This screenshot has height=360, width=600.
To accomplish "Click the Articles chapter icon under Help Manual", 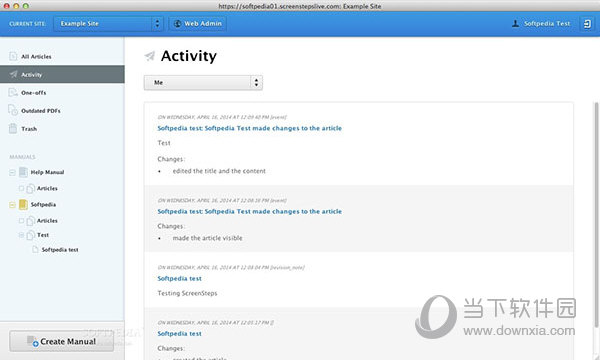I will [x=31, y=188].
